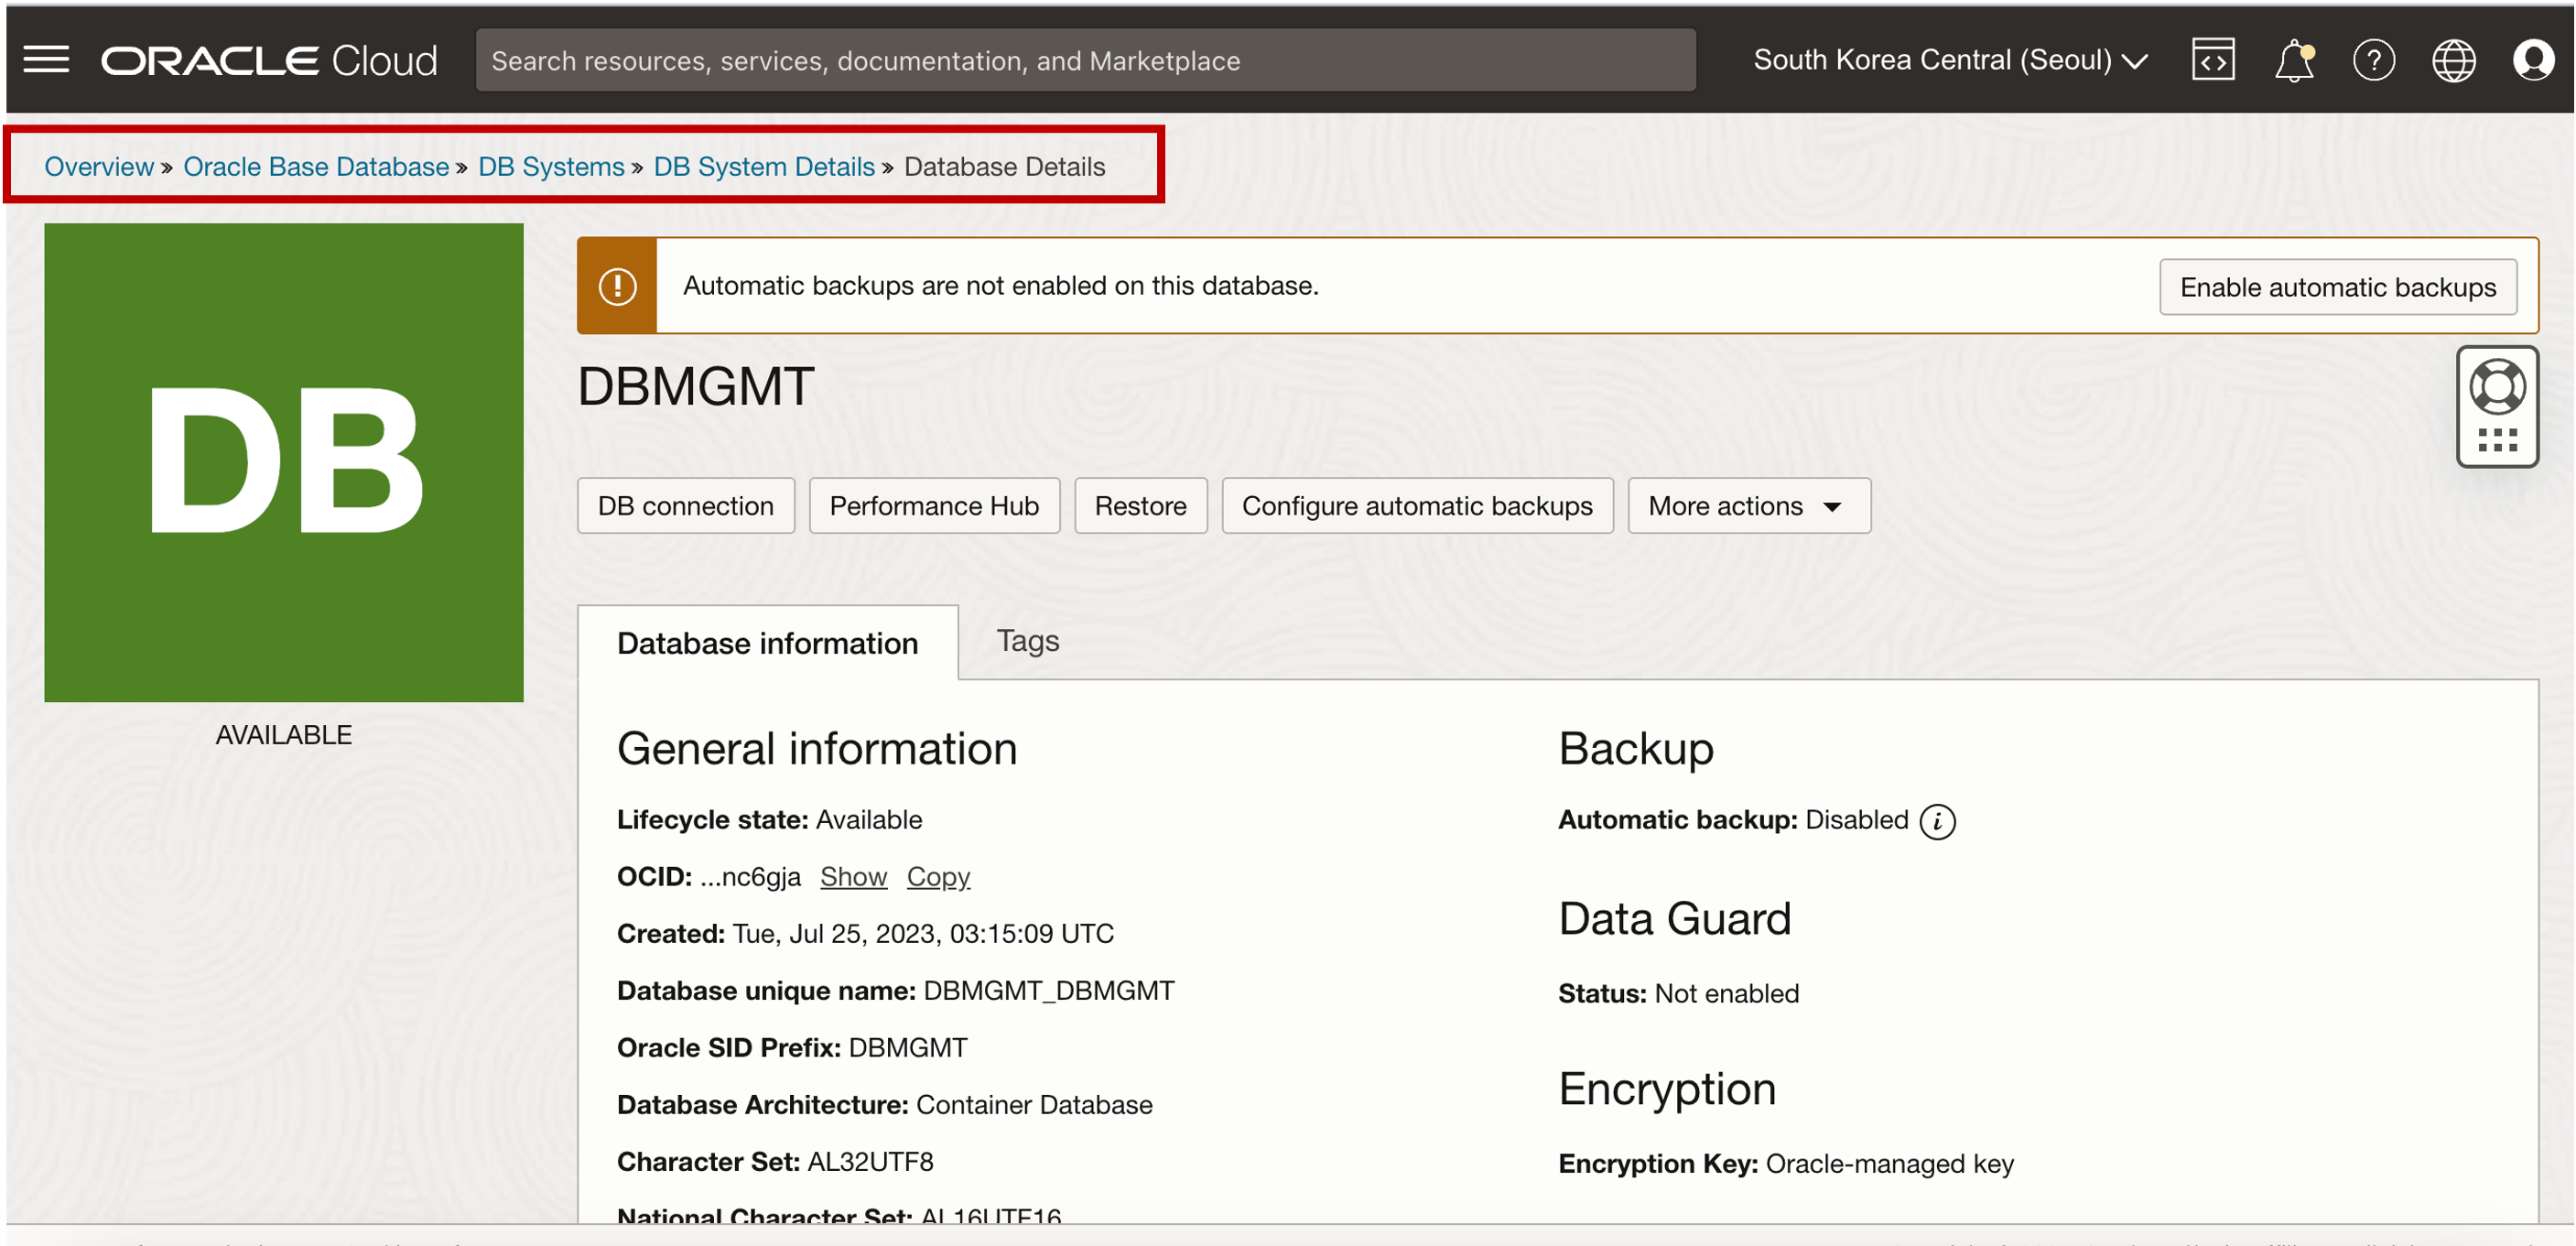Click the DBMGMT_DBMGMT unique name
The image size is (2576, 1246).
tap(1048, 991)
